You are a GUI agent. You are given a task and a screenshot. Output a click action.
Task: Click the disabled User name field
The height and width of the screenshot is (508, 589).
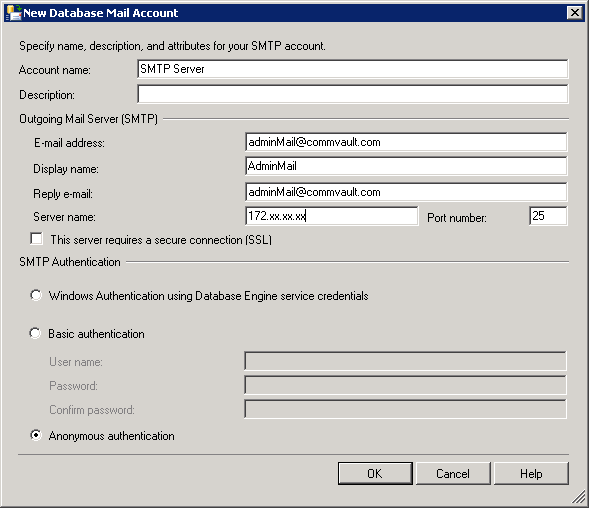pyautogui.click(x=405, y=361)
